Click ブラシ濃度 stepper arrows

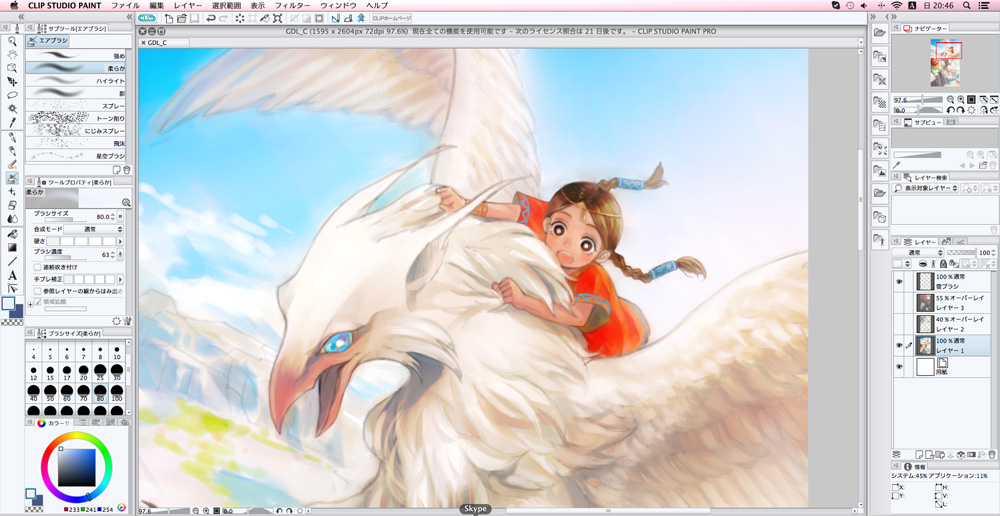[x=114, y=254]
